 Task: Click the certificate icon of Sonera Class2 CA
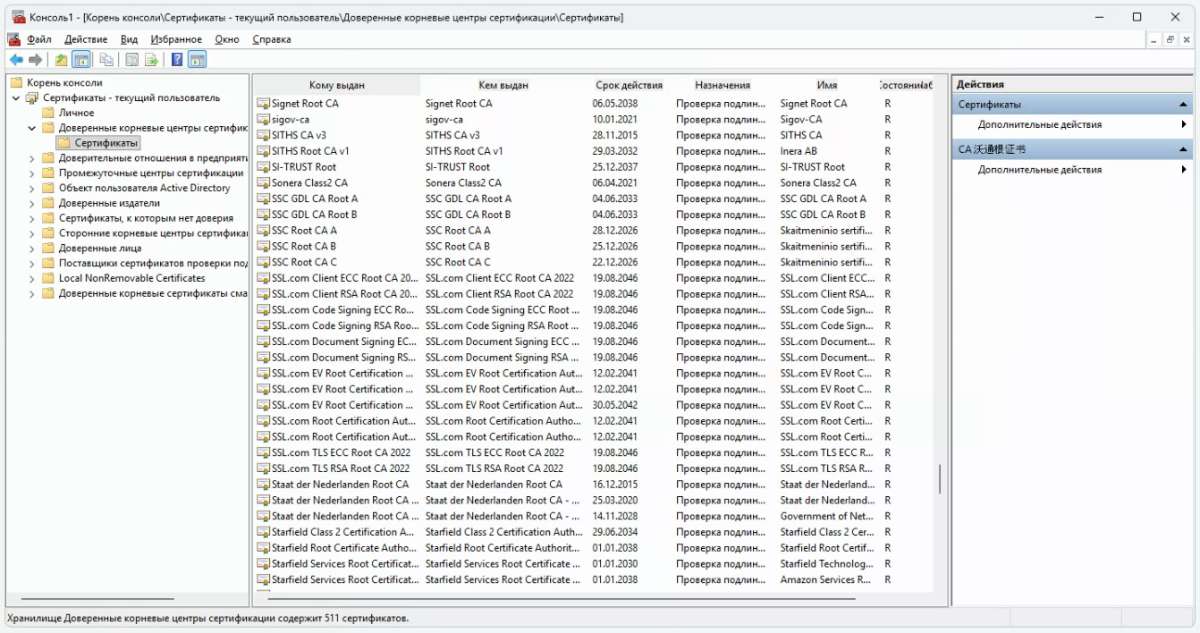(264, 183)
